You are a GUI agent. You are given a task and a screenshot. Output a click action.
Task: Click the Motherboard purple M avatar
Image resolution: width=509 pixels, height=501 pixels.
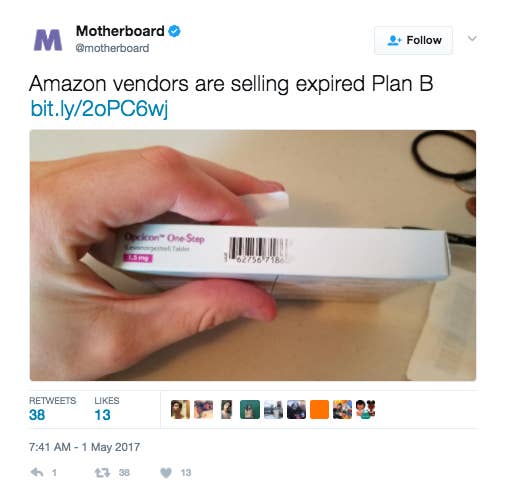[x=48, y=40]
